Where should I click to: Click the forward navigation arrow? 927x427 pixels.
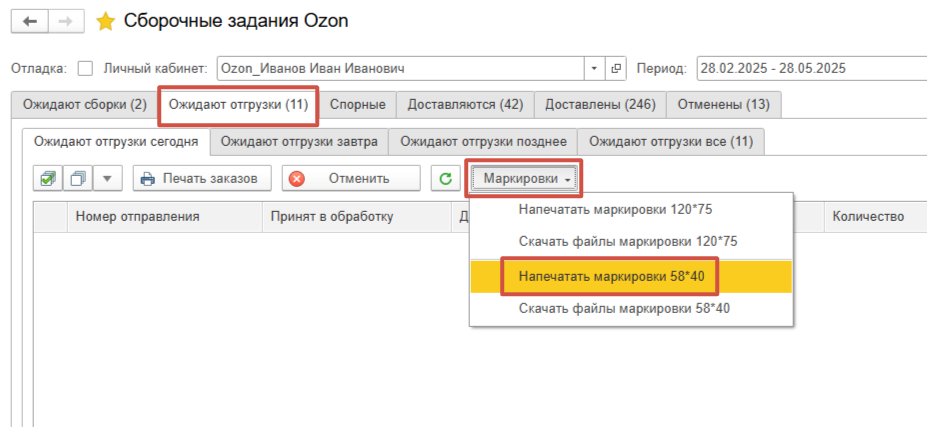pyautogui.click(x=64, y=21)
